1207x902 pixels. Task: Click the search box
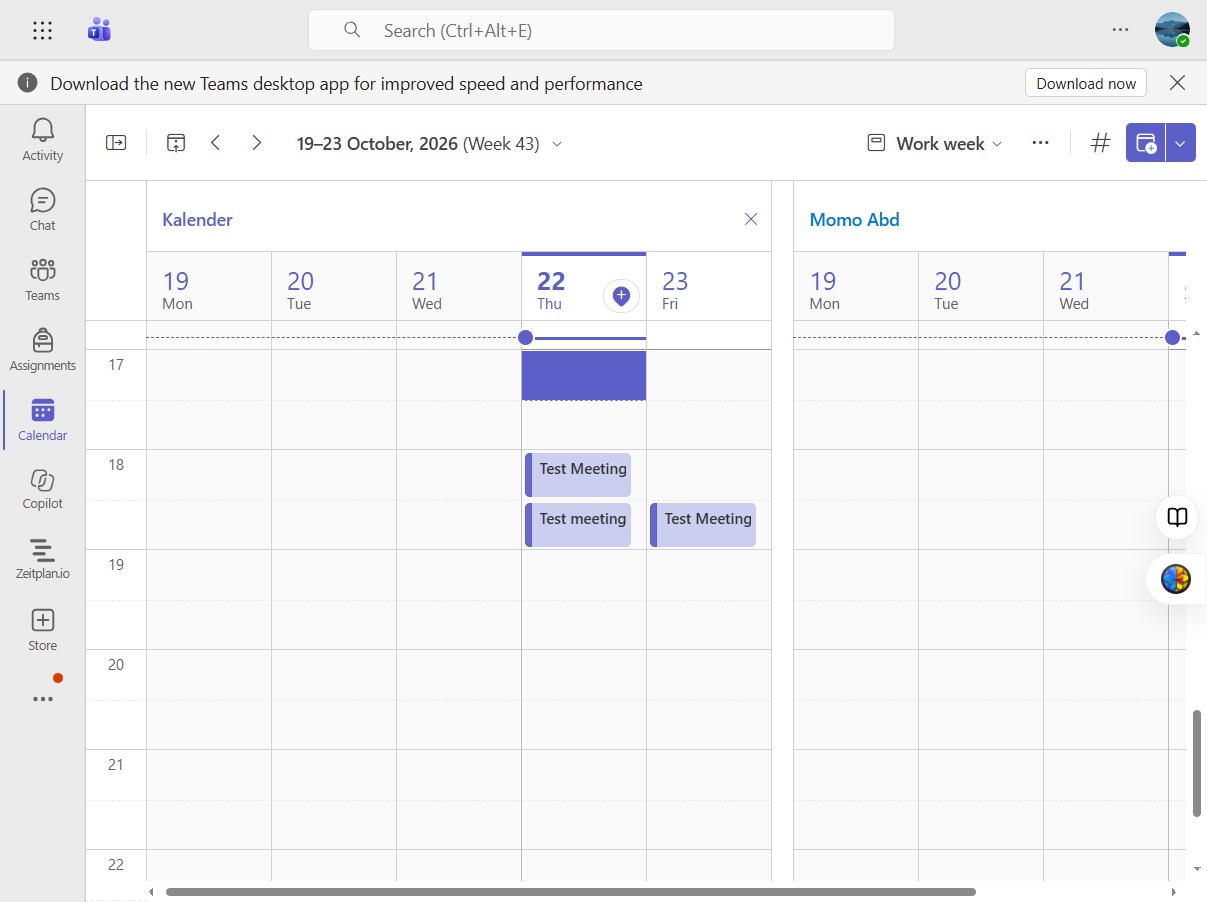601,30
